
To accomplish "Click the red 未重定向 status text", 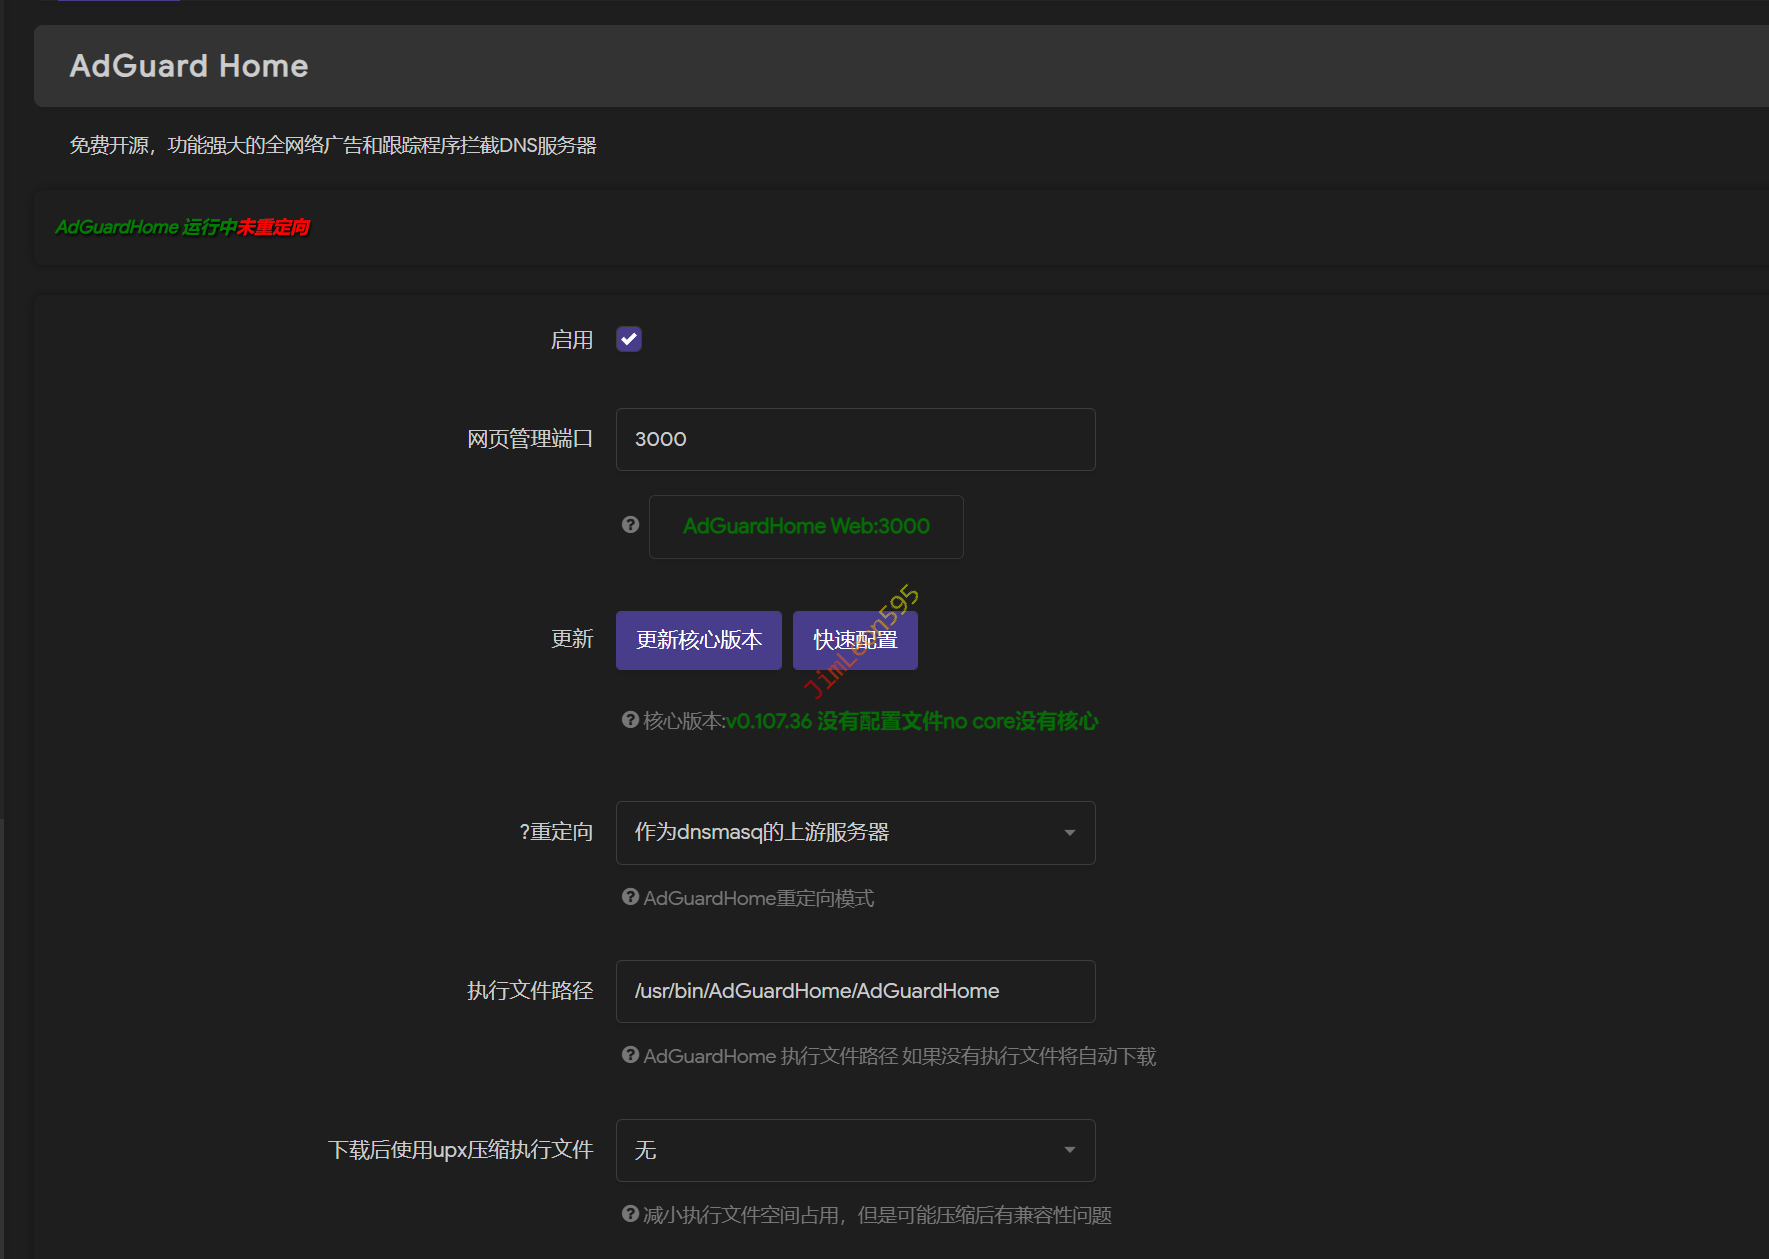I will (x=273, y=228).
